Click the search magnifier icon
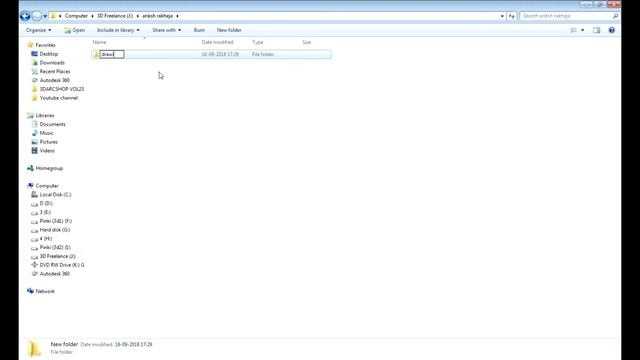Viewport: 640px width, 360px height. pyautogui.click(x=616, y=16)
